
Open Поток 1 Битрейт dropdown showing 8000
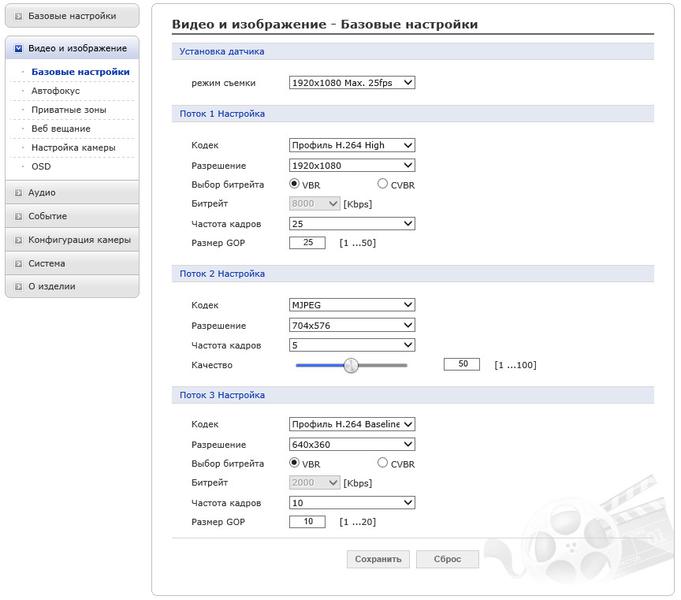(x=314, y=203)
